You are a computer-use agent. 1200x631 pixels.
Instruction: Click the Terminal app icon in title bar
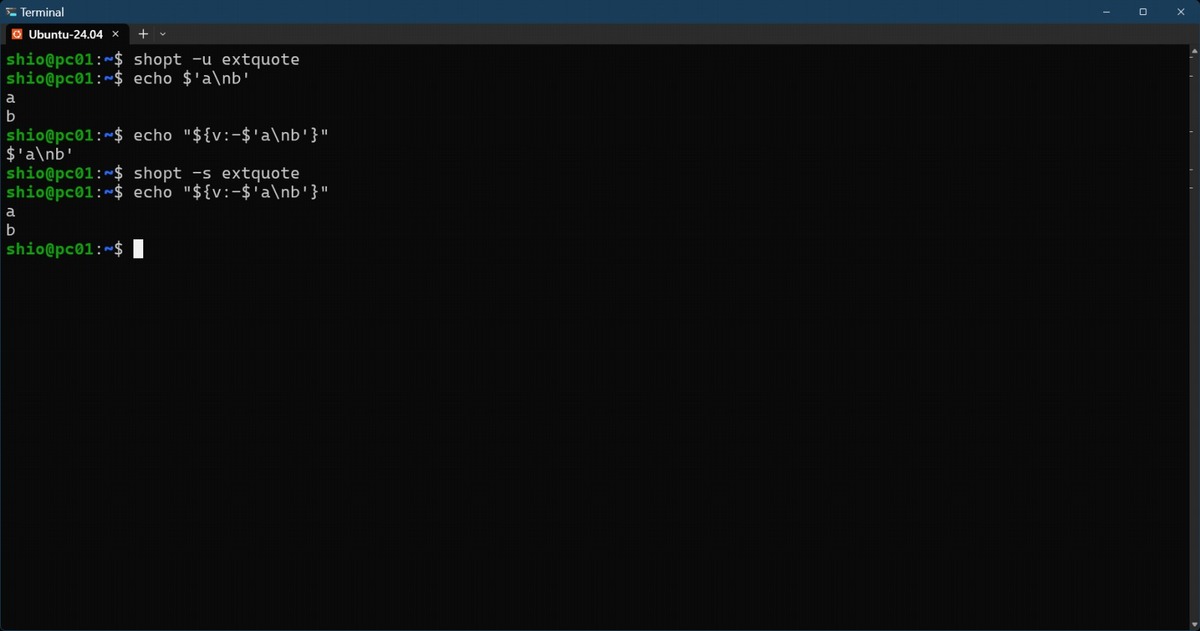[11, 12]
